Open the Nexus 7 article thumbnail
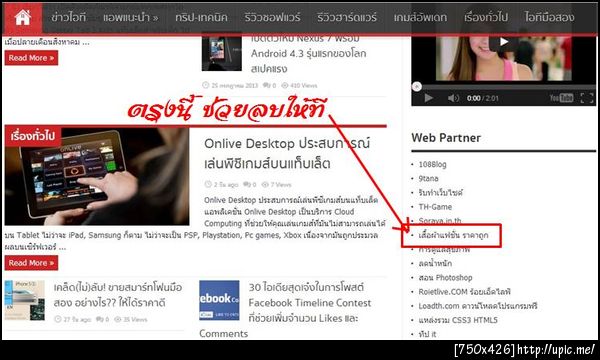 (222, 53)
